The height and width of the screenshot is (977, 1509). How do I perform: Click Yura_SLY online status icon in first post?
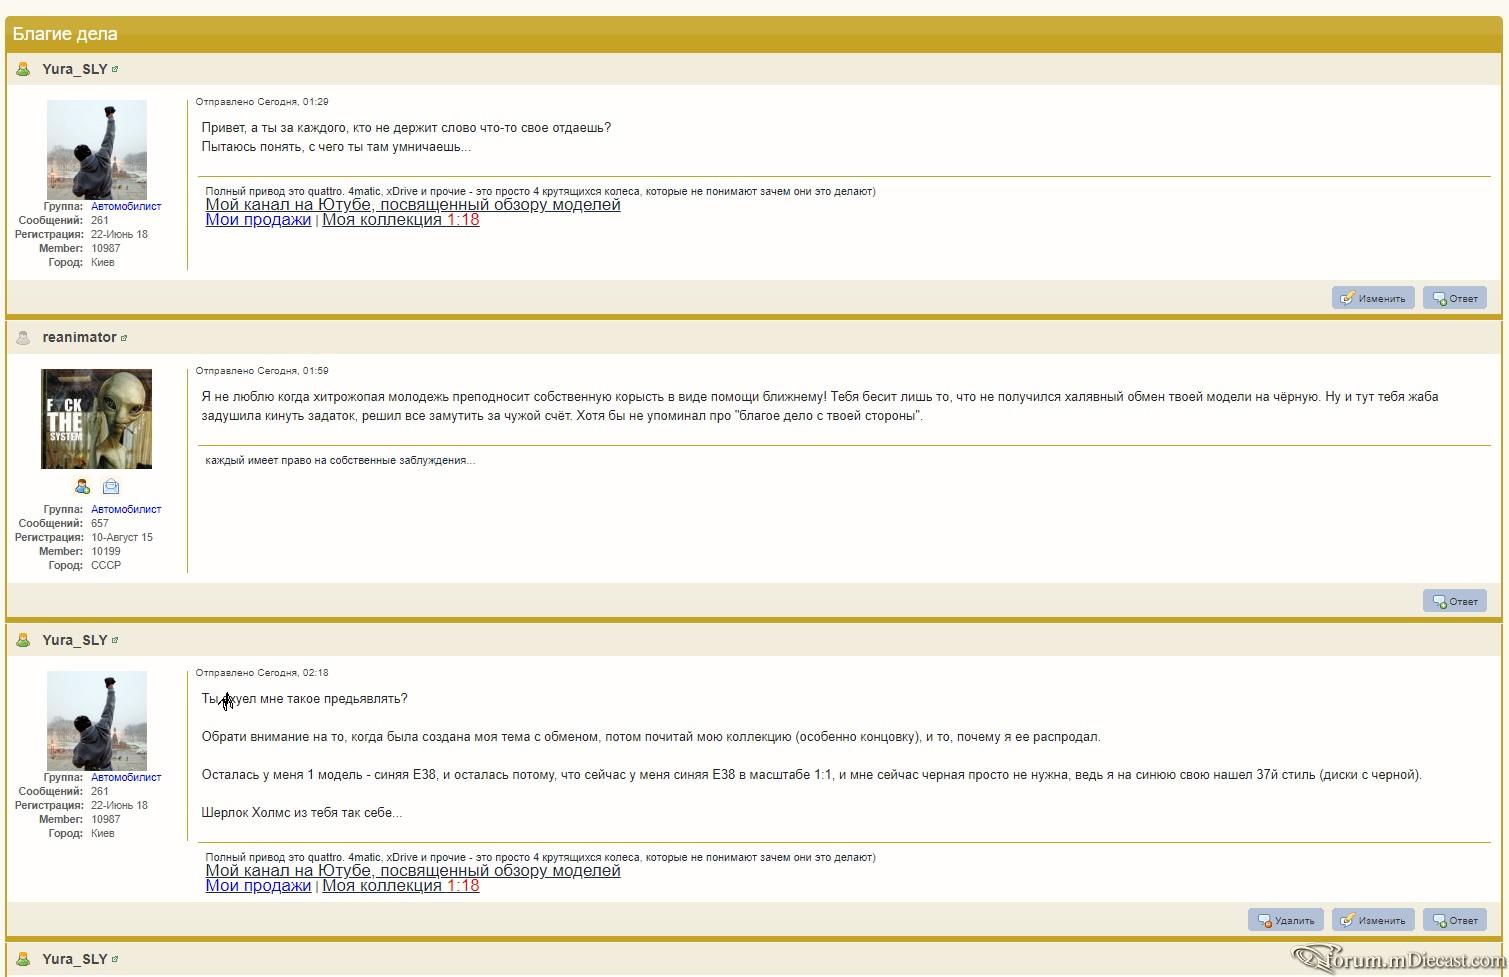pos(23,69)
